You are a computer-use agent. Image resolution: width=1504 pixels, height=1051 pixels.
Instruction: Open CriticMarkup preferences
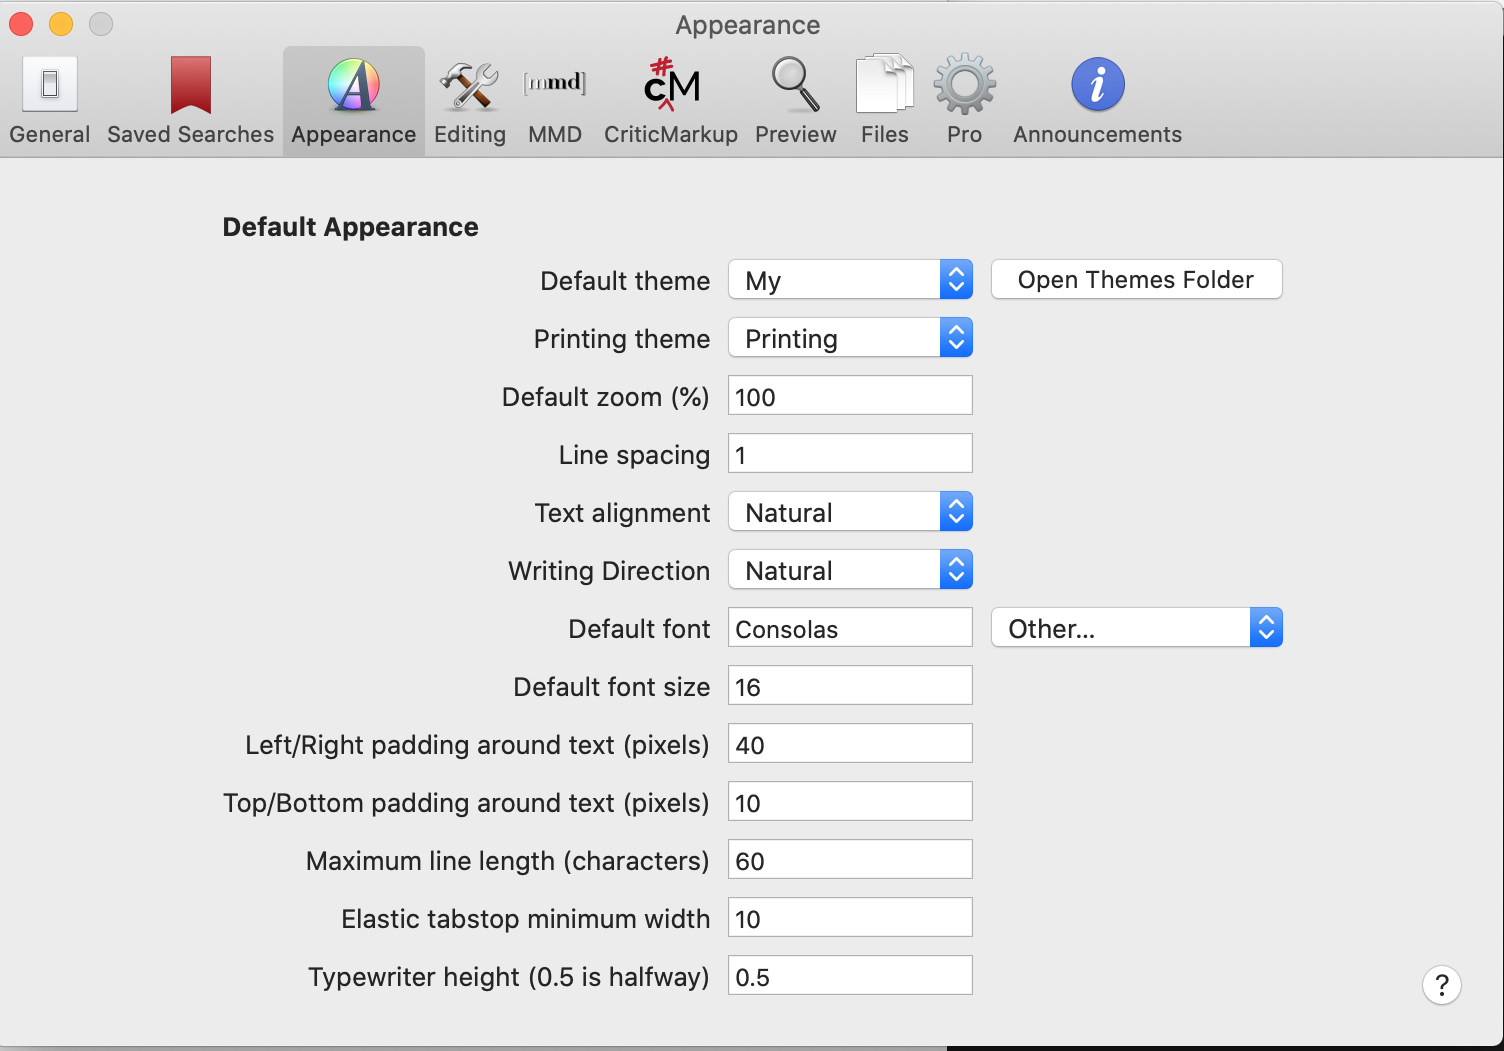click(671, 101)
